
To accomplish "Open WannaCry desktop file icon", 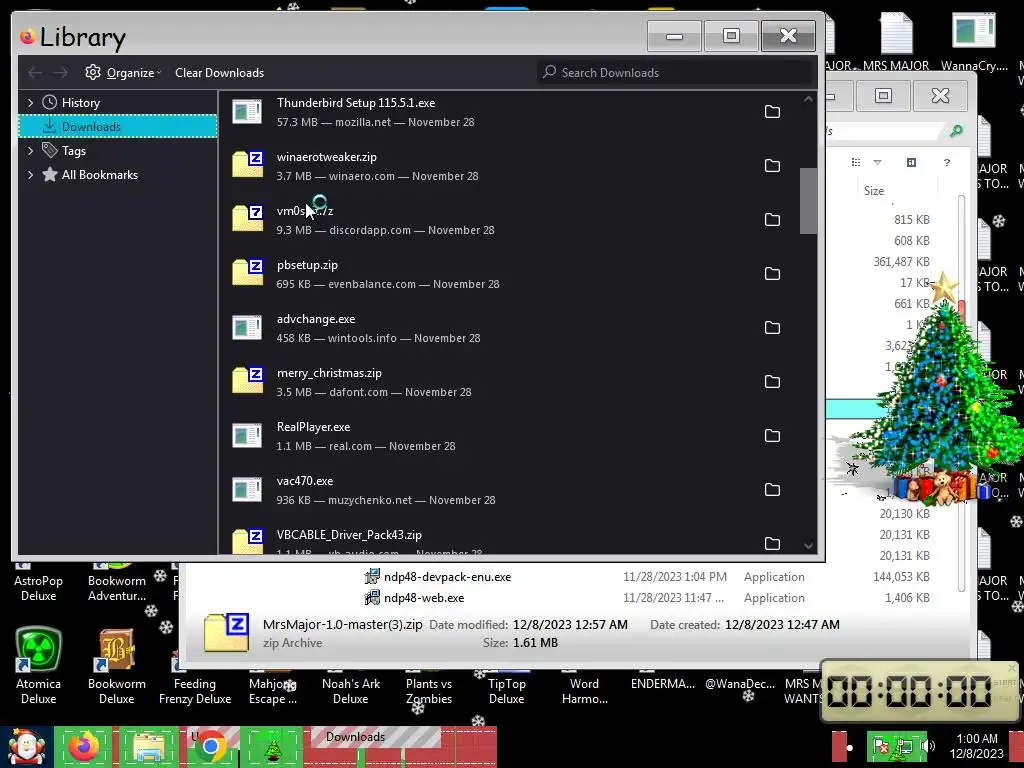I will [973, 40].
